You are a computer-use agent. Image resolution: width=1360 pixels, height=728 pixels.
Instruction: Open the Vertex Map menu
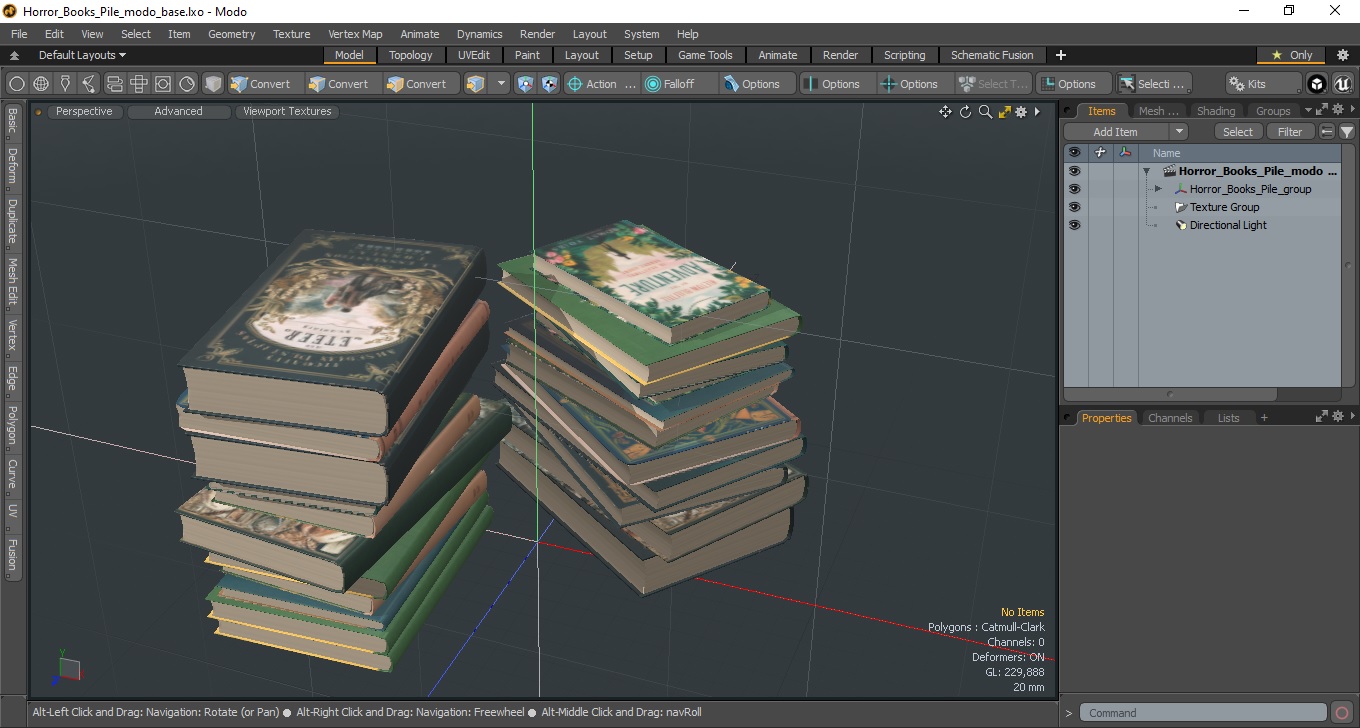tap(355, 34)
